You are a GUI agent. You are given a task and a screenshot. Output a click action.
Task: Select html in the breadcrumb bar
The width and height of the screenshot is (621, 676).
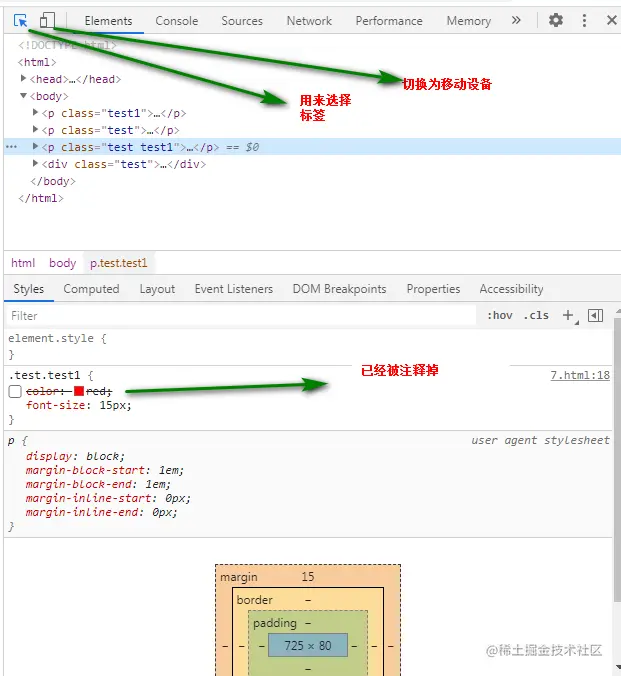click(x=23, y=263)
